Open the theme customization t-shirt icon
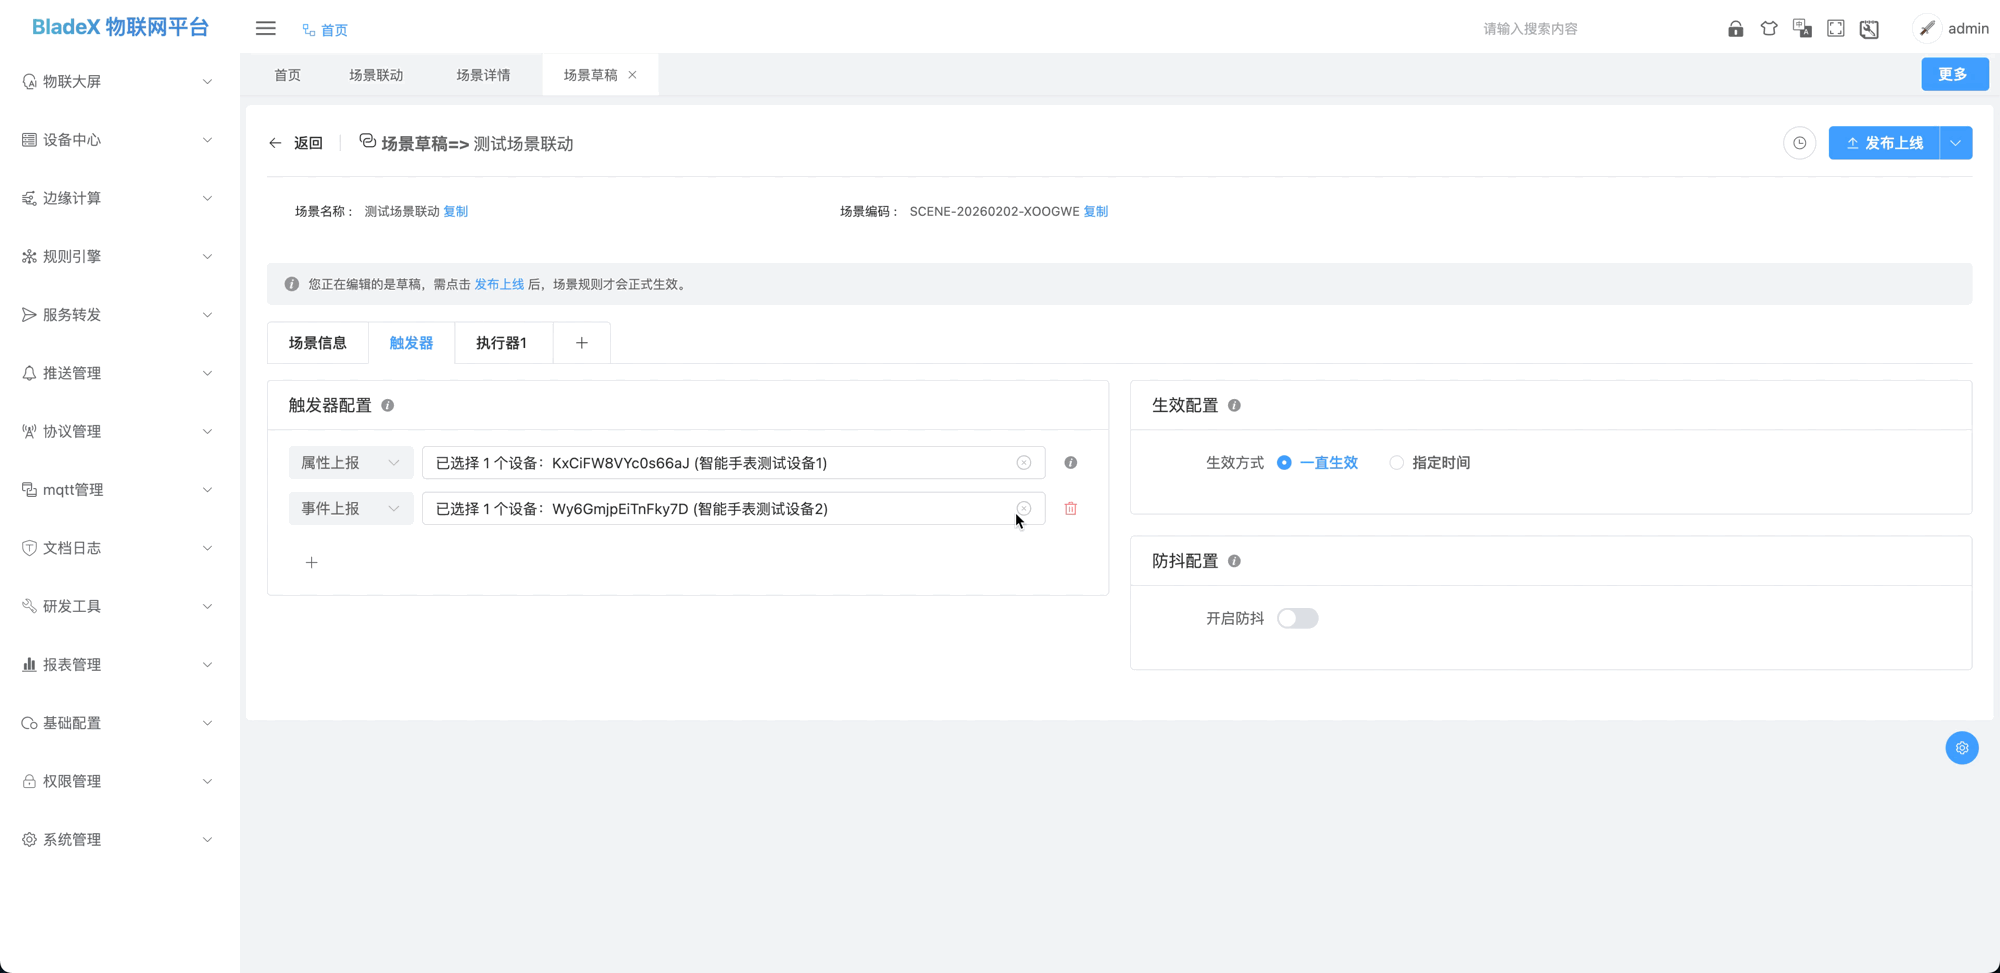2000x973 pixels. (1769, 28)
